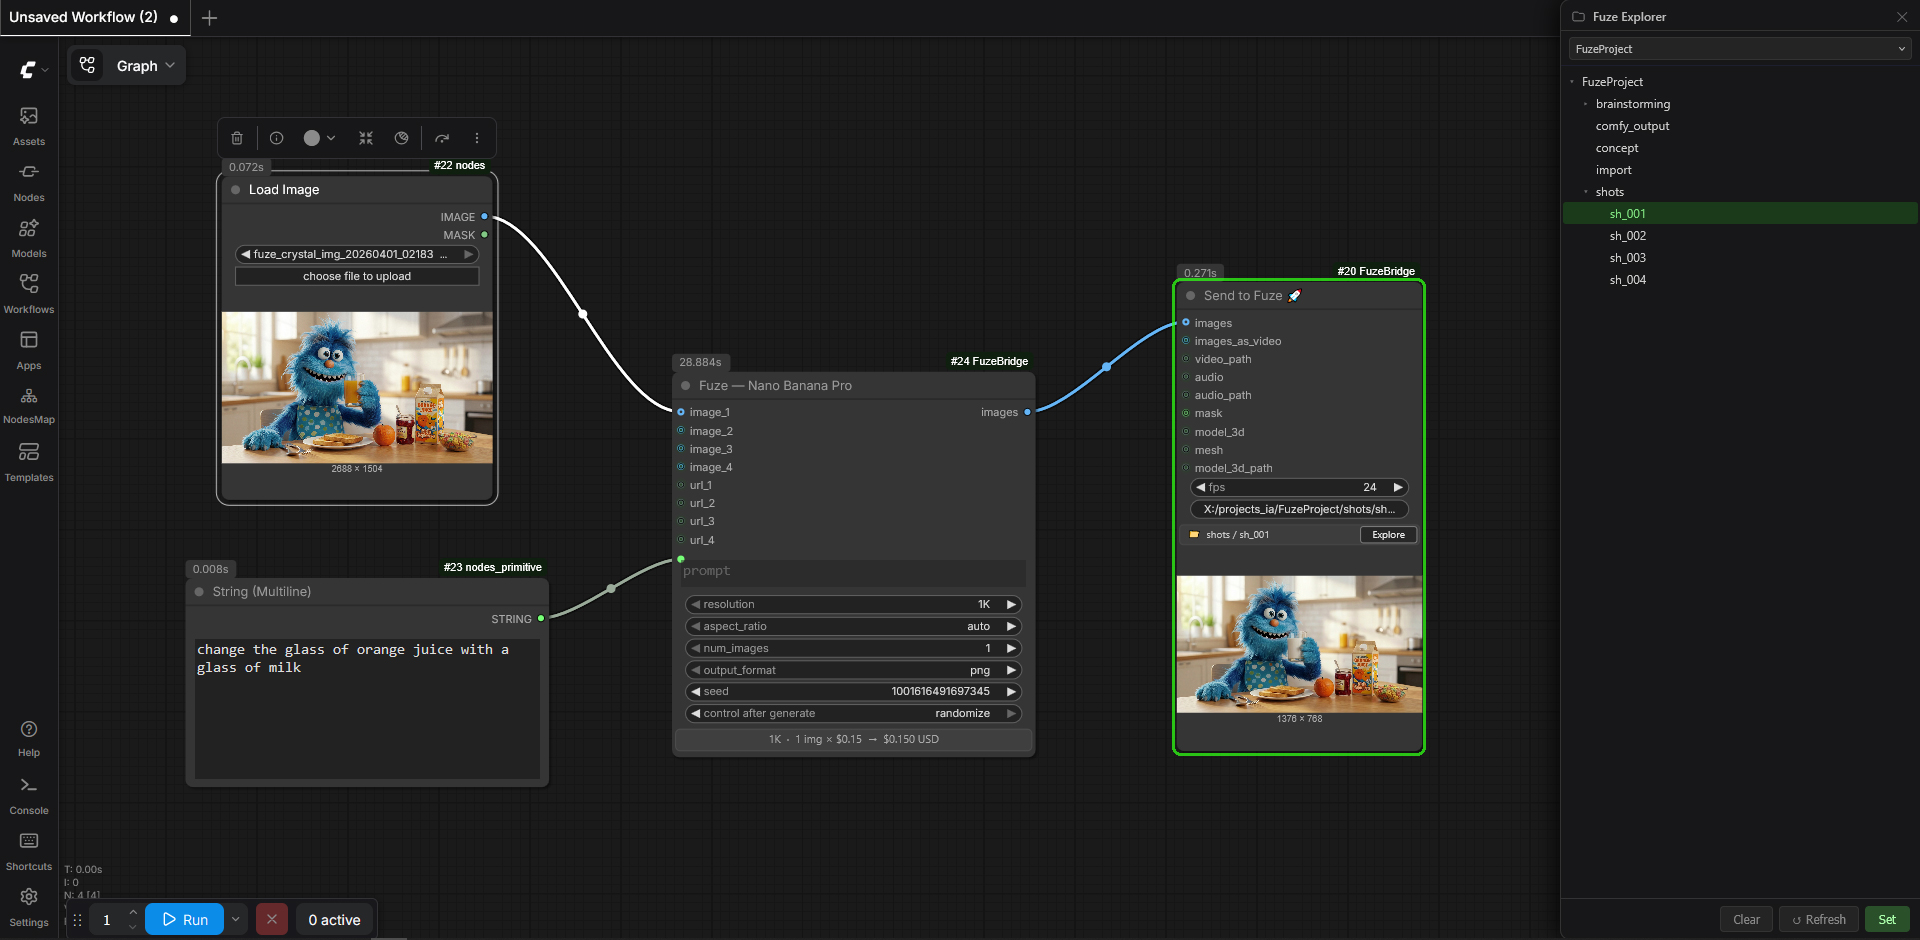
Task: Open the Templates panel
Action: click(x=29, y=462)
